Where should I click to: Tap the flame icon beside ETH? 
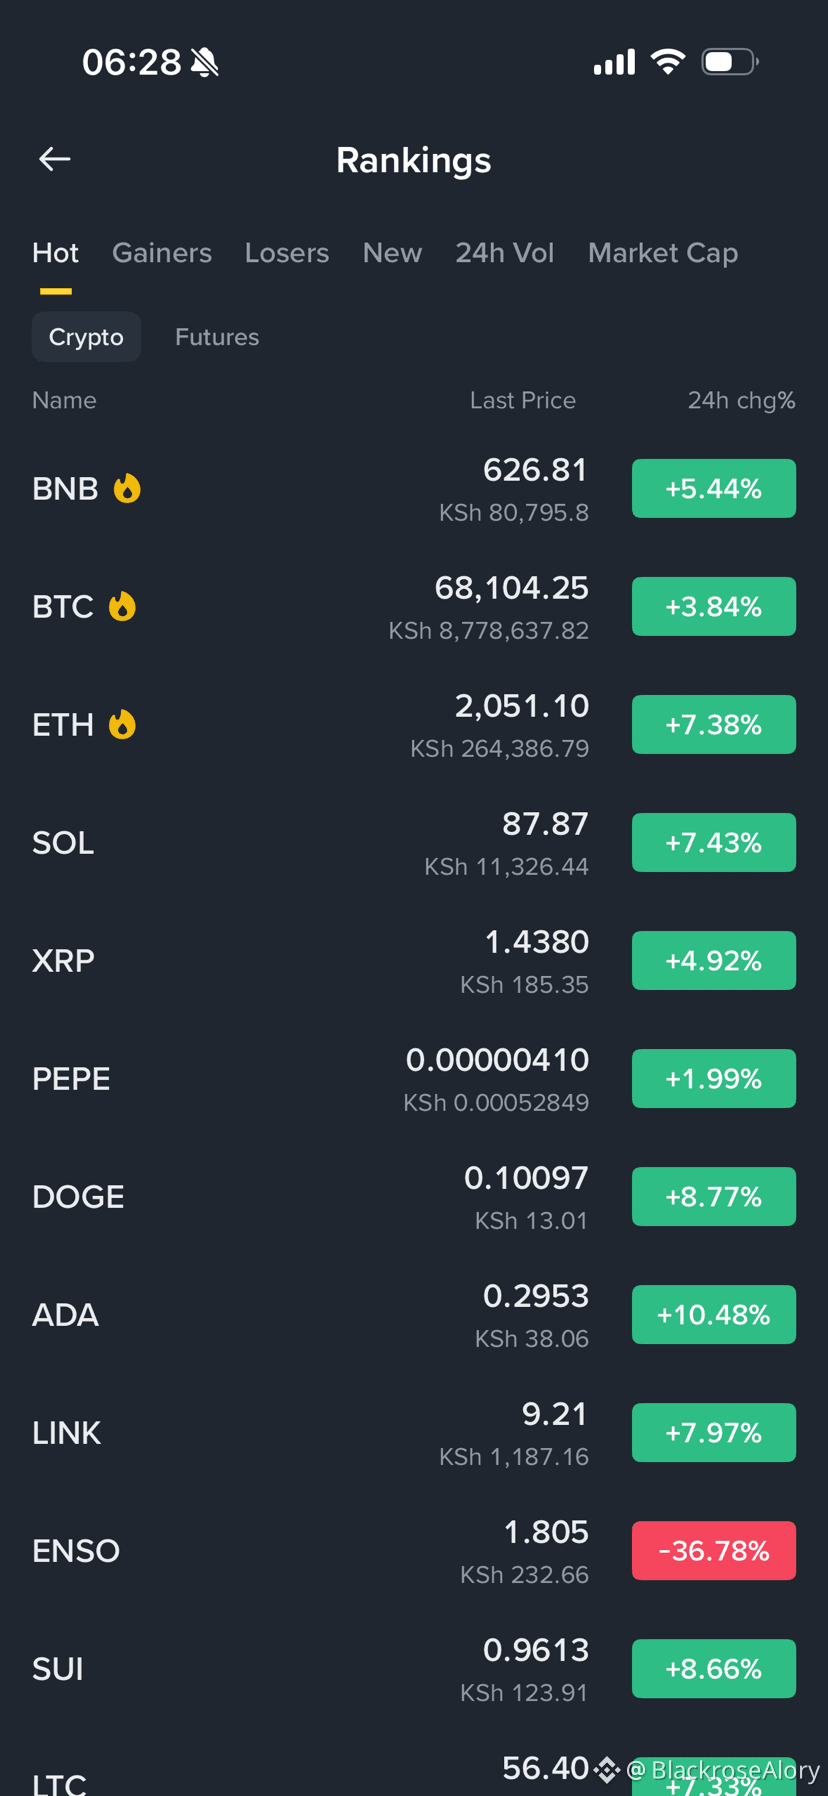pos(122,724)
